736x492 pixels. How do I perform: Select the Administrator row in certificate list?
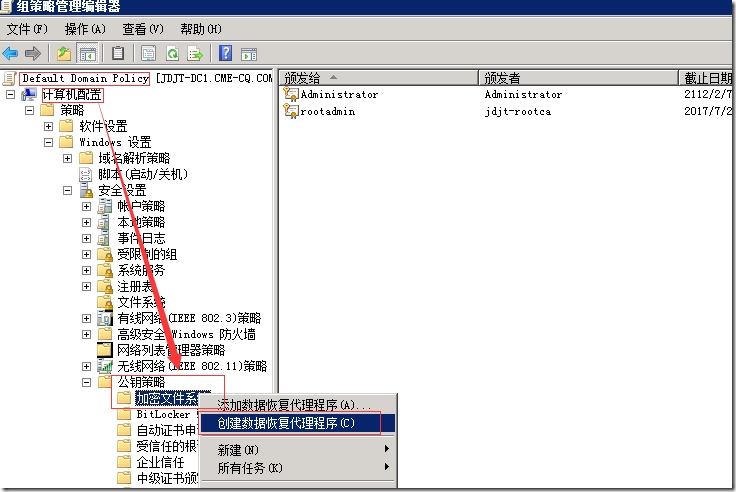pyautogui.click(x=507, y=94)
